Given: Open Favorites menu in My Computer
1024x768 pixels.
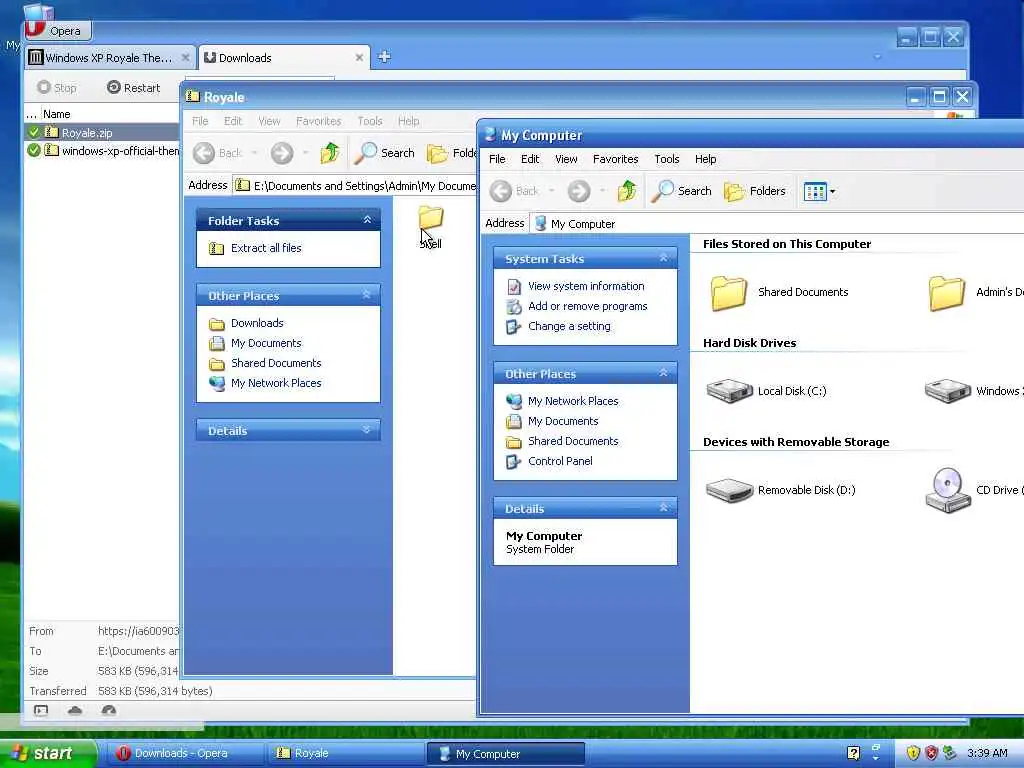Looking at the screenshot, I should tap(615, 159).
